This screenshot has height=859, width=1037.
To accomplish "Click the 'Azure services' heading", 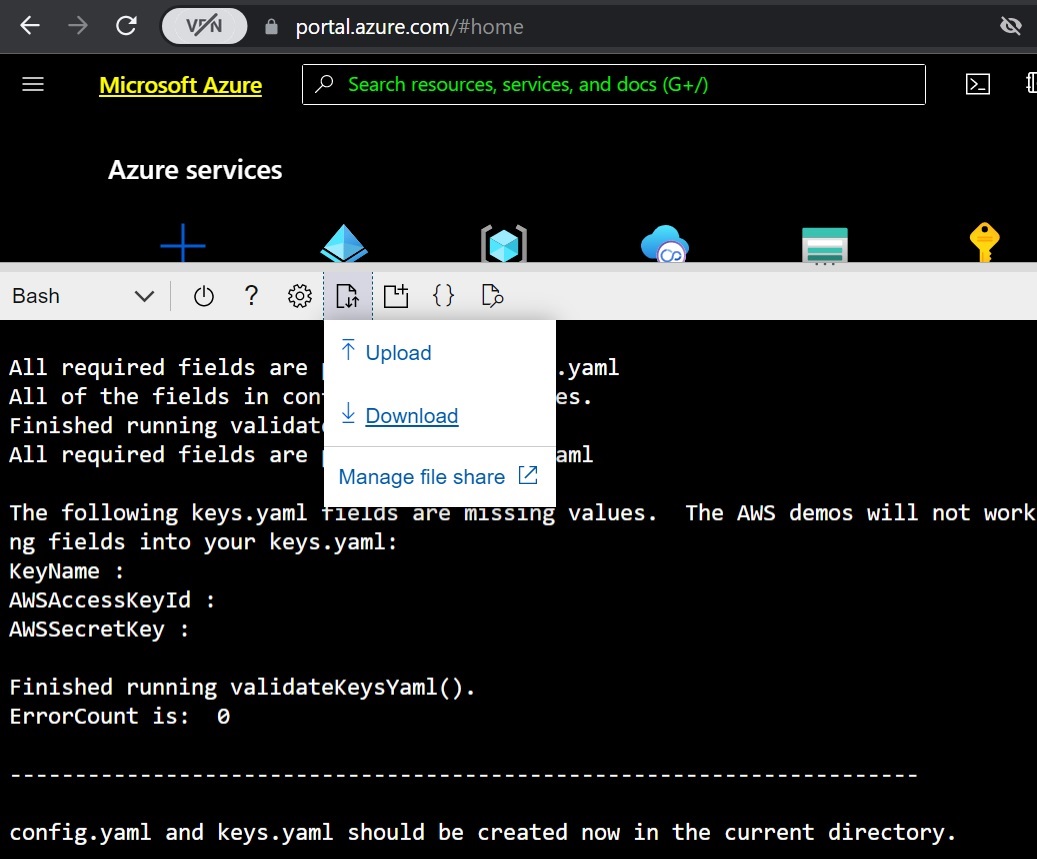I will (x=195, y=170).
